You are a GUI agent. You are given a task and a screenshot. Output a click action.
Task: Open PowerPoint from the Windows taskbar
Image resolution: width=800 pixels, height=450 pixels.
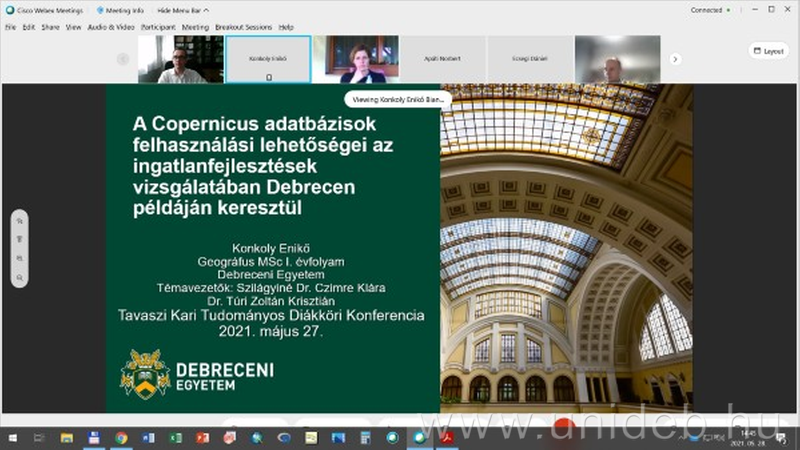click(x=202, y=438)
